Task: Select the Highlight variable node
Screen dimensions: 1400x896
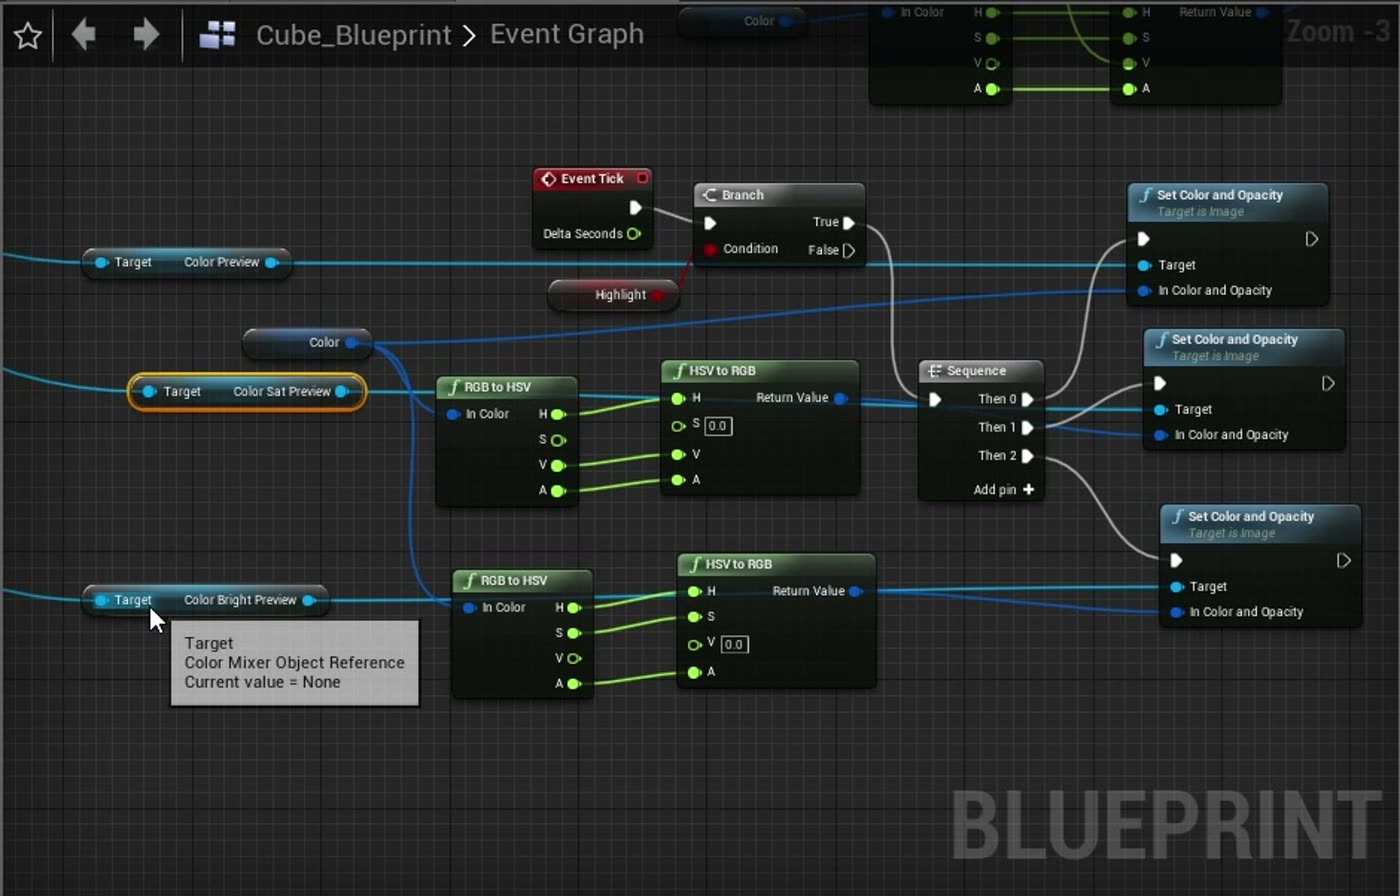Action: (613, 295)
